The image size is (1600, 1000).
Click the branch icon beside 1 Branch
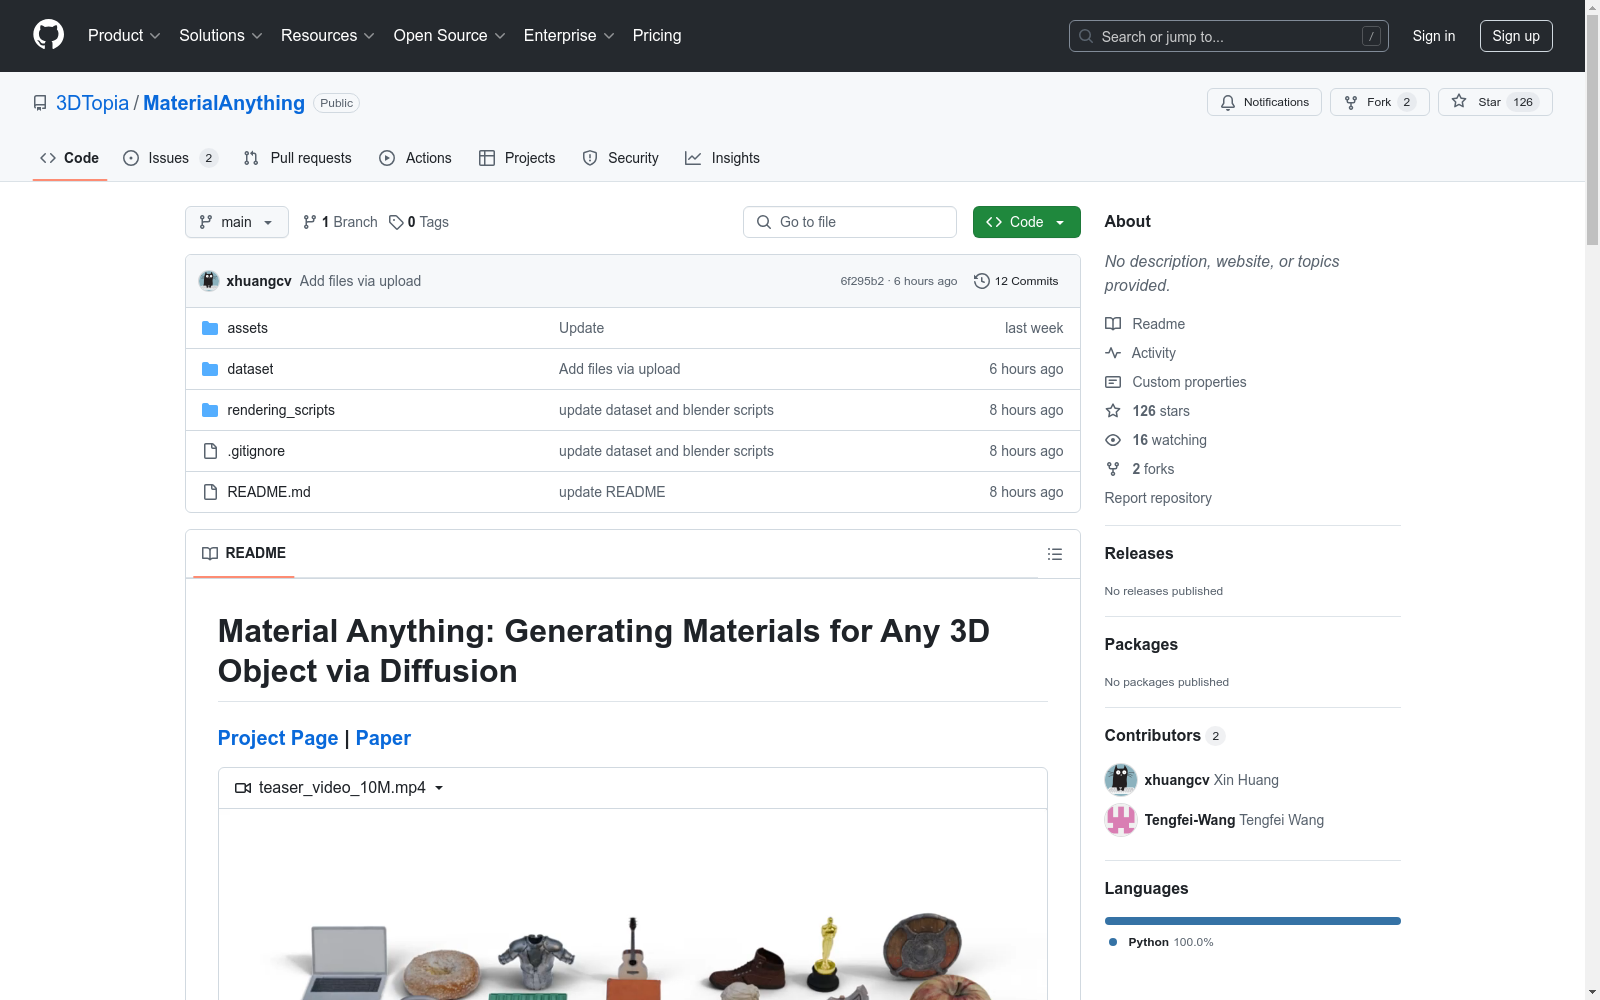point(310,222)
